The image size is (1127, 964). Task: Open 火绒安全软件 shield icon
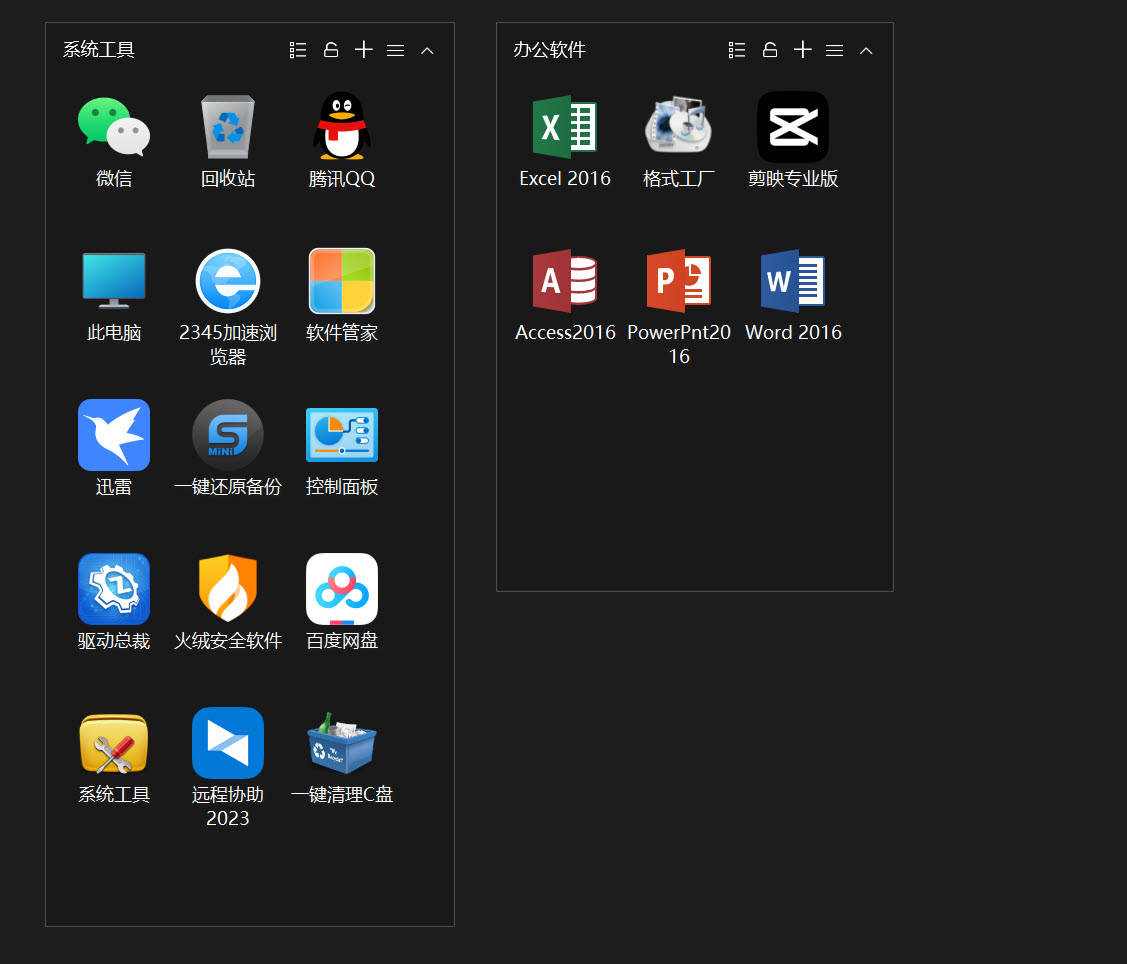(x=228, y=588)
